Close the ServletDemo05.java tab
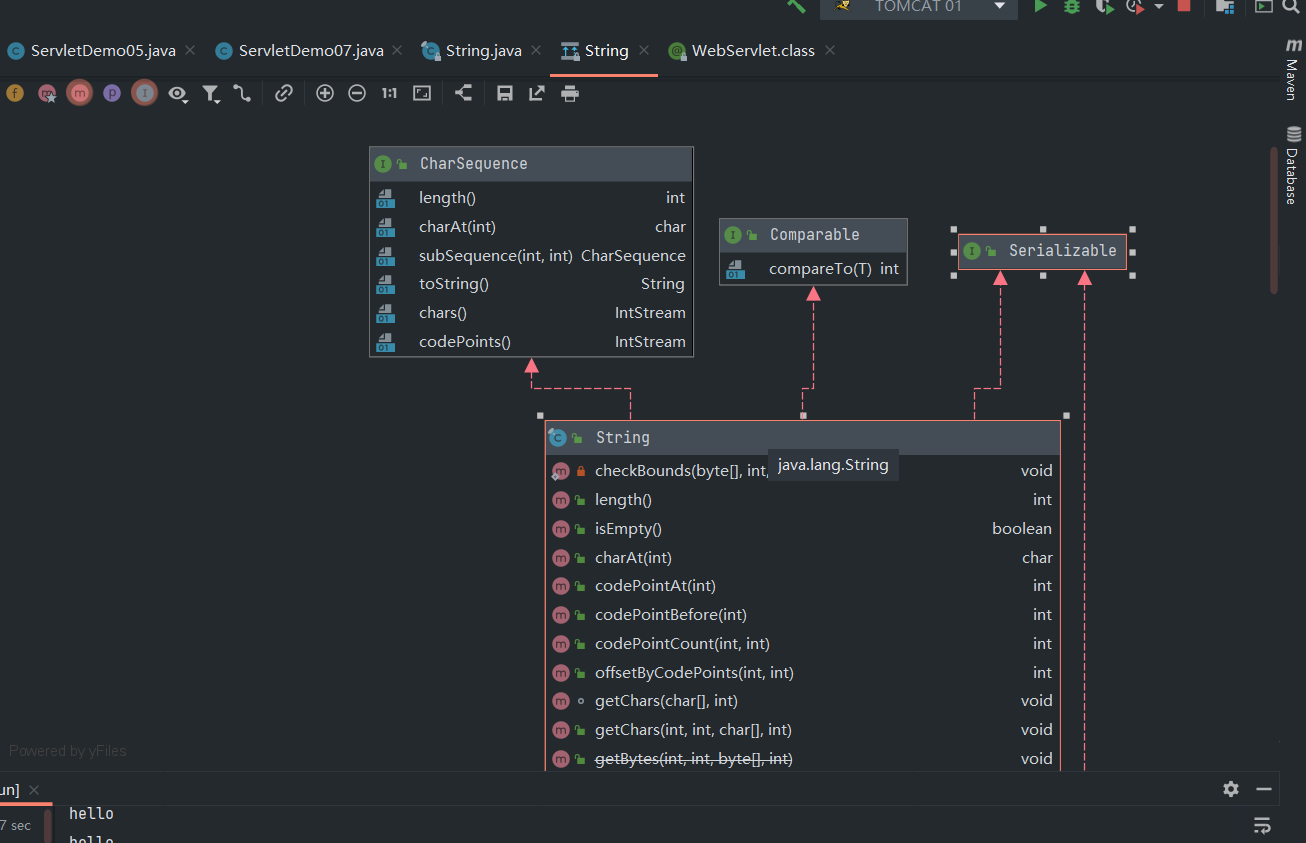The width and height of the screenshot is (1306, 843). [190, 50]
